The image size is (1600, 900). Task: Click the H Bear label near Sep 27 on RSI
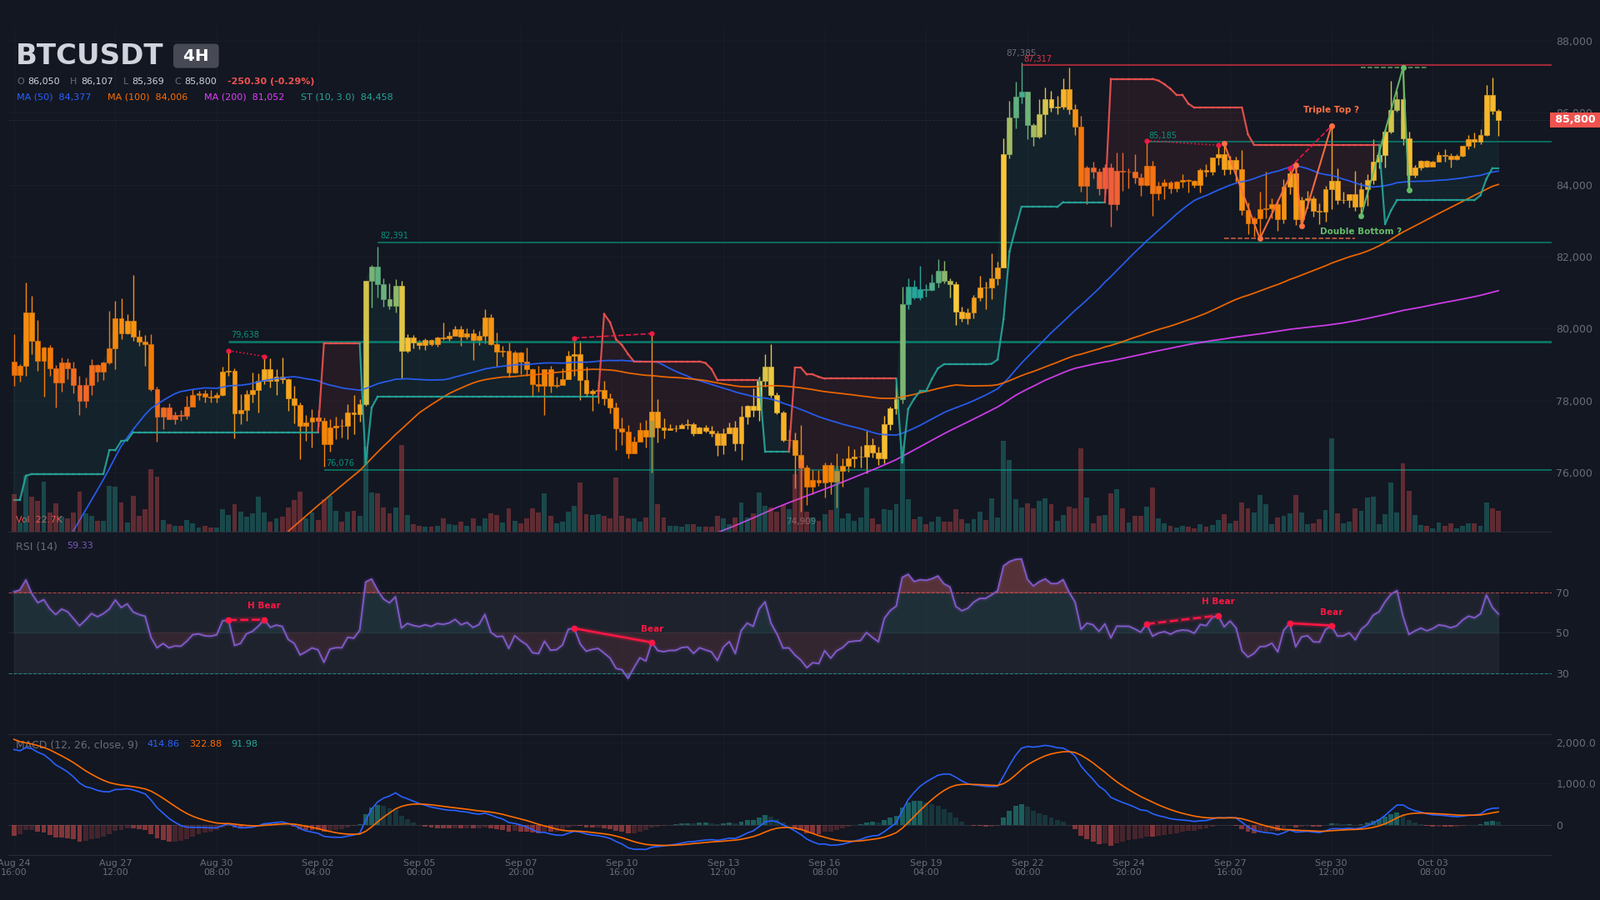click(1218, 601)
